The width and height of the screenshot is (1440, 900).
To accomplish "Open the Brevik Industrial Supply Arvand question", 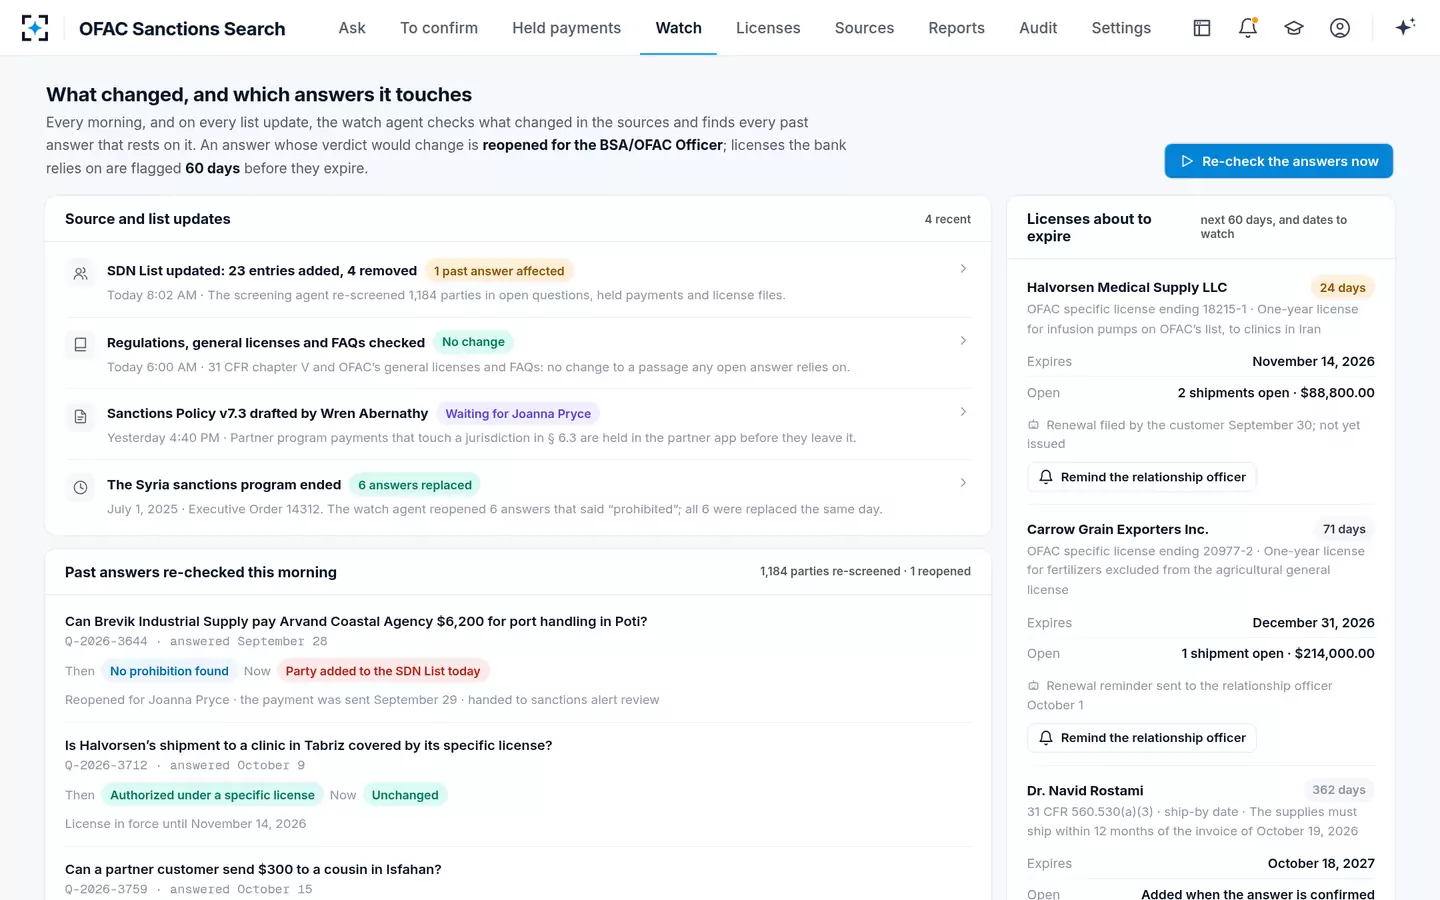I will click(356, 621).
